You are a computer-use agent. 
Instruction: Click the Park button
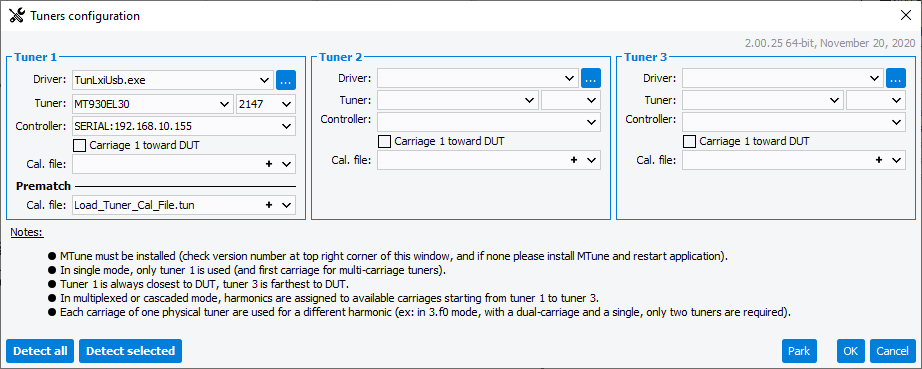(799, 351)
